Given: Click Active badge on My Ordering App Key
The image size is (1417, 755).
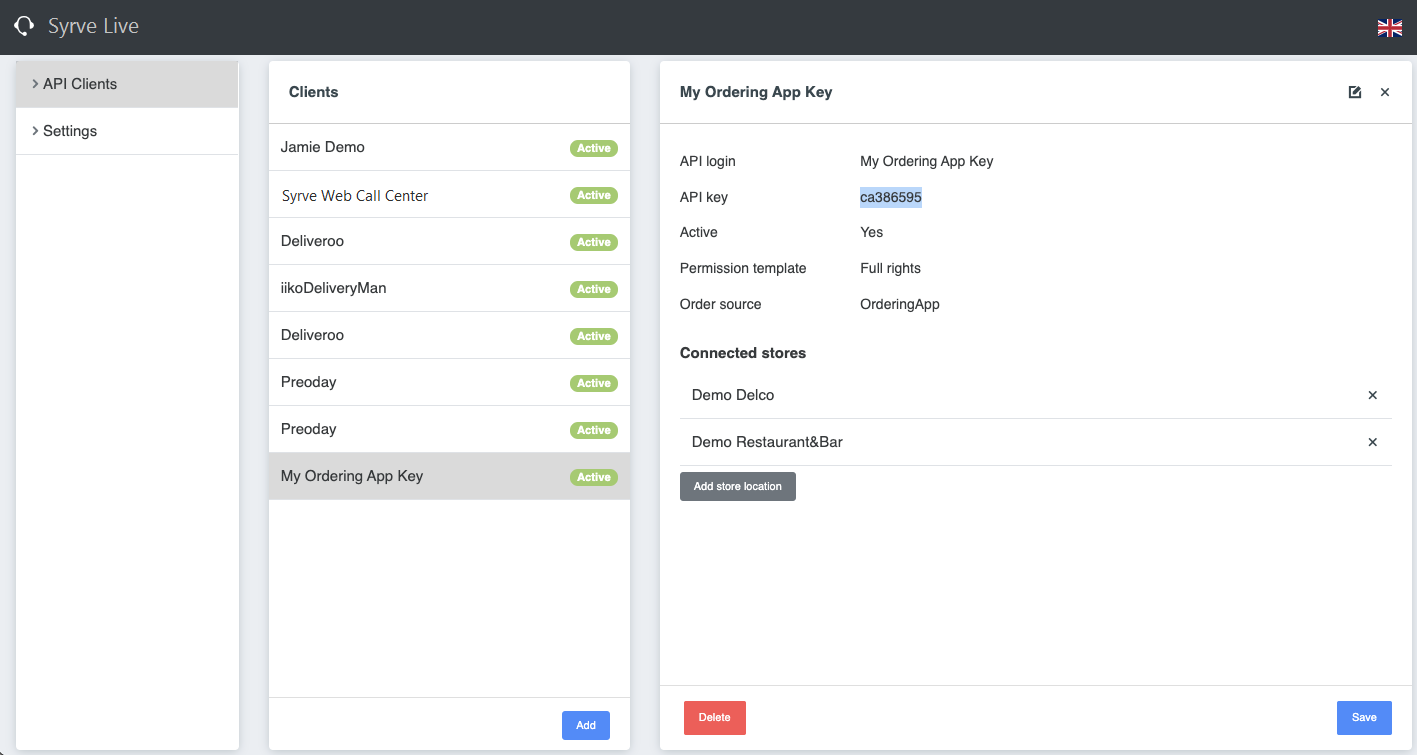Looking at the screenshot, I should tap(593, 477).
